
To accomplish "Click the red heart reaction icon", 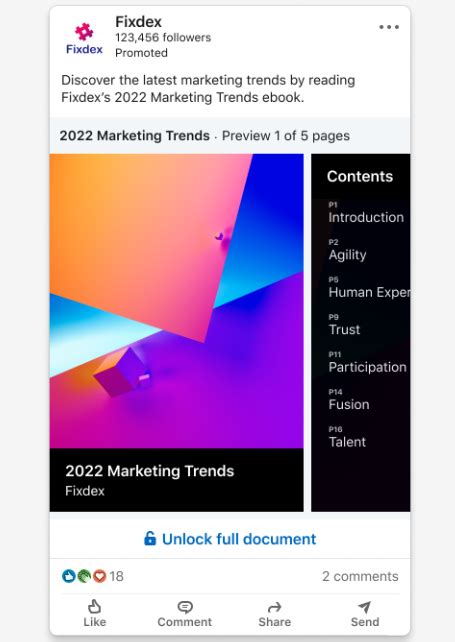I will [x=99, y=576].
